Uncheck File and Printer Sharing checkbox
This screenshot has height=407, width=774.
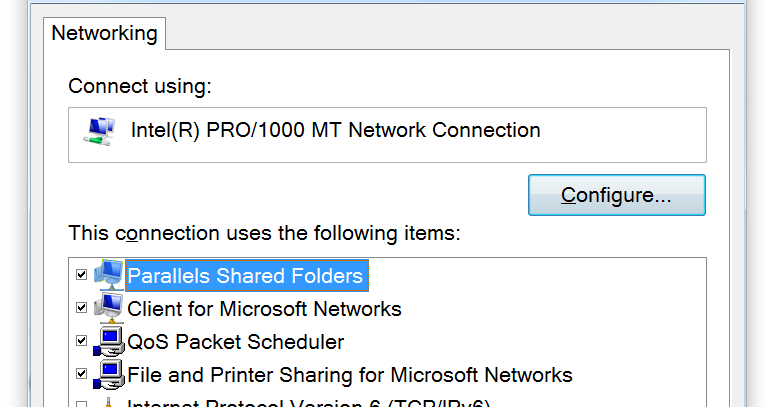click(81, 374)
